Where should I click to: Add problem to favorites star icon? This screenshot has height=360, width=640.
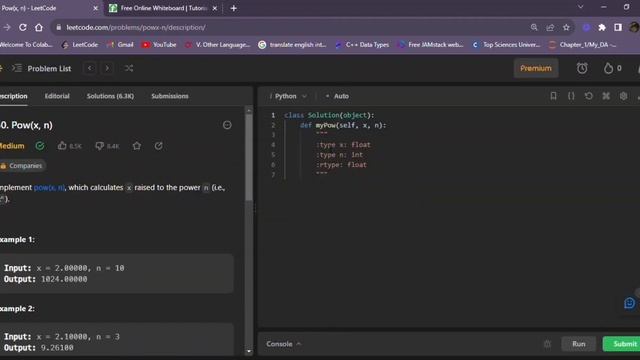pyautogui.click(x=137, y=145)
